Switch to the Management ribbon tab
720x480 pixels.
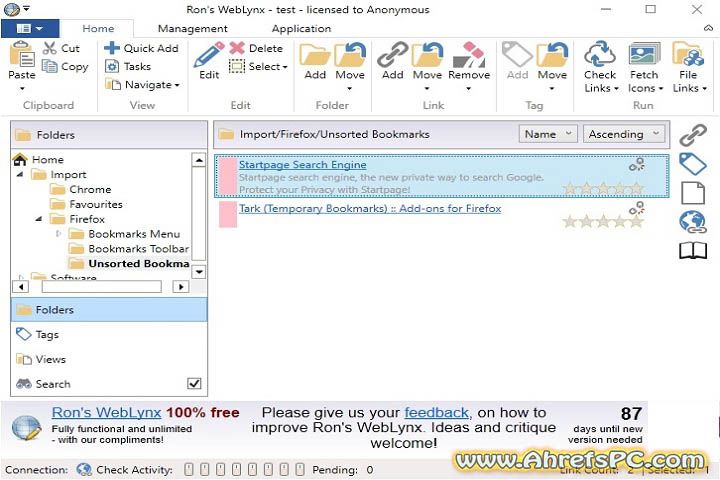[x=192, y=28]
